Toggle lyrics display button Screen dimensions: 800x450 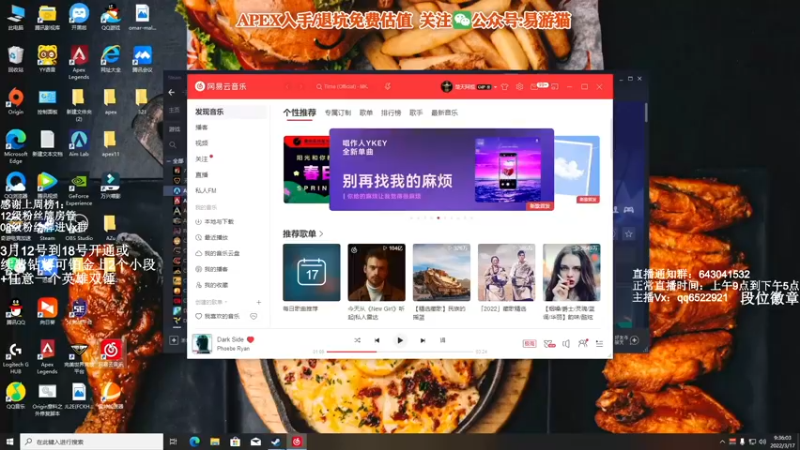(x=442, y=340)
